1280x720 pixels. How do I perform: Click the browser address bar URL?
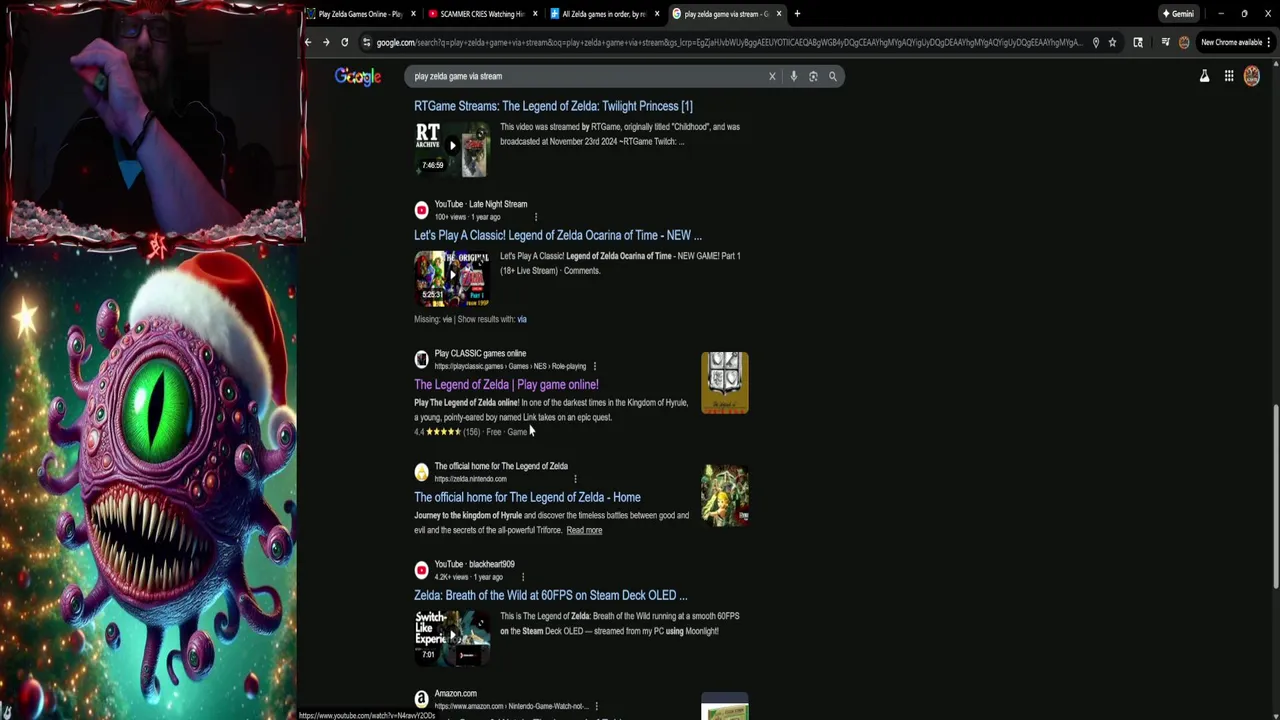(730, 42)
